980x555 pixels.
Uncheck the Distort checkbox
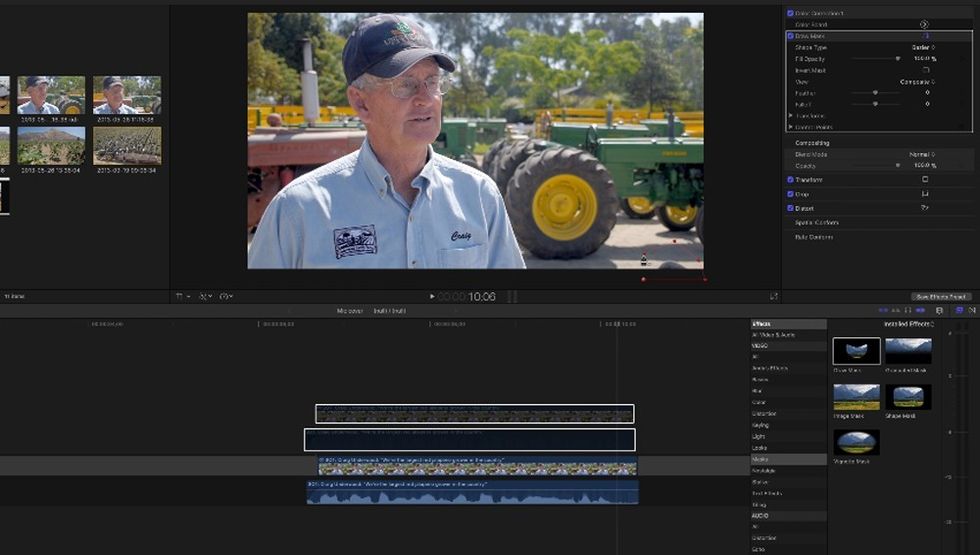coord(790,208)
